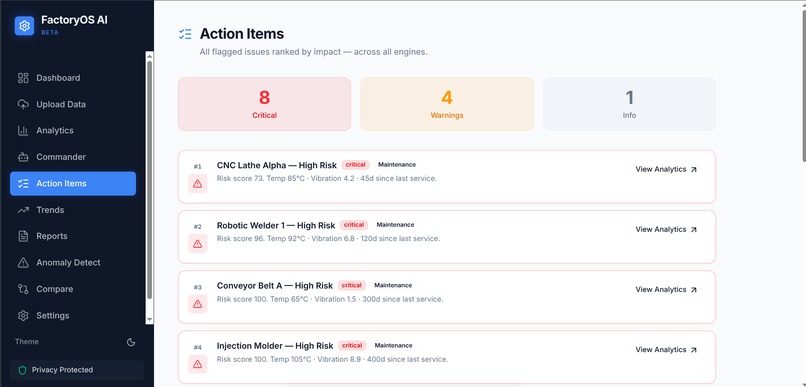Click critical tag on Robotic Welder 1
This screenshot has height=387, width=806.
(354, 225)
